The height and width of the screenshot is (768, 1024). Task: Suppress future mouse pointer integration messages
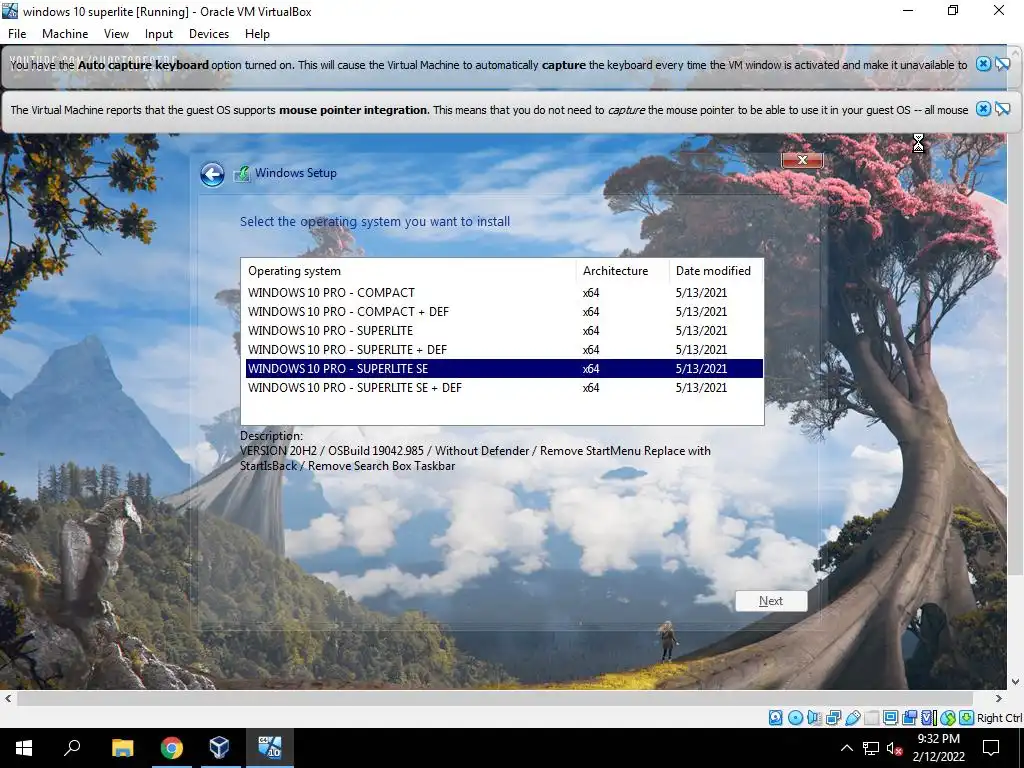pos(1002,109)
